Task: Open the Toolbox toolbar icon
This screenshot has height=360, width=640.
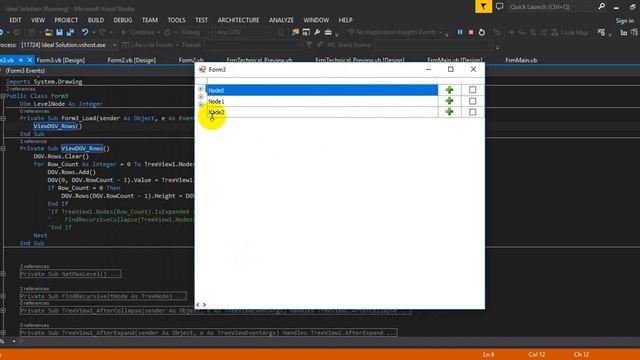Action: pos(328,32)
